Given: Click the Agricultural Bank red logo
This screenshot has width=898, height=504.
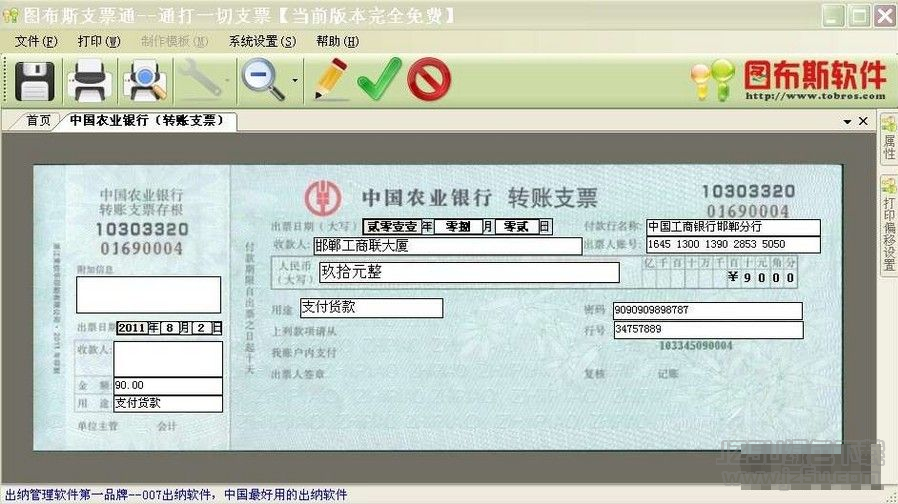Looking at the screenshot, I should 323,198.
